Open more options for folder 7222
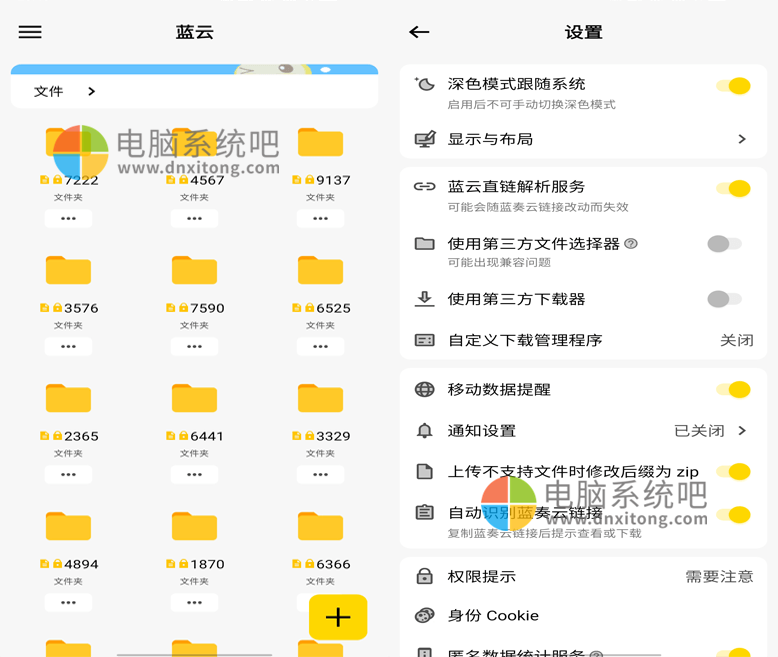778x657 pixels. [68, 218]
